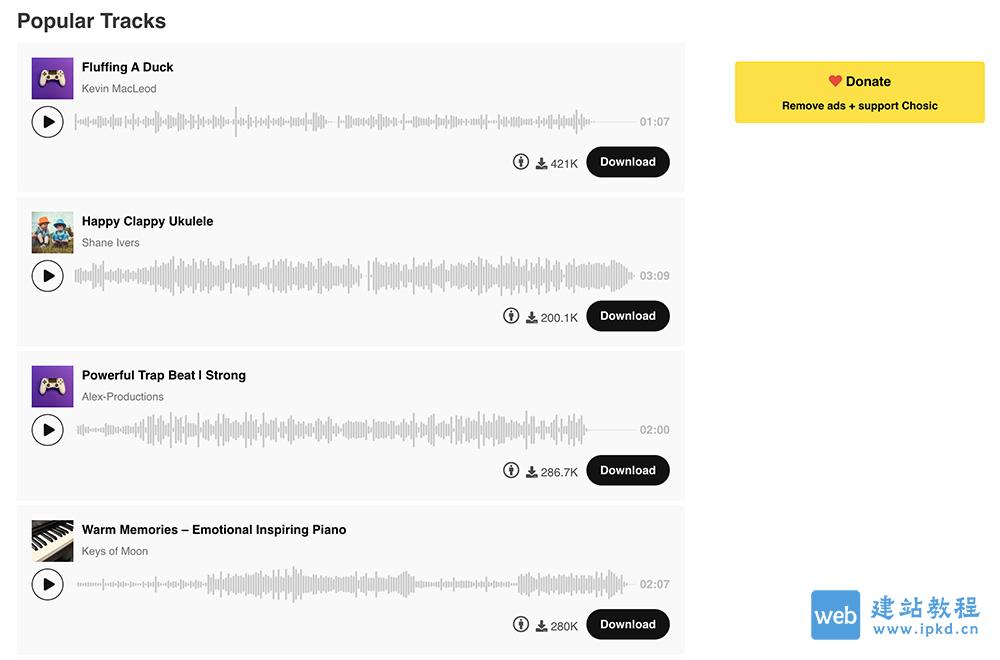Open Warm Memories track title link
The image size is (1000, 660).
point(214,530)
